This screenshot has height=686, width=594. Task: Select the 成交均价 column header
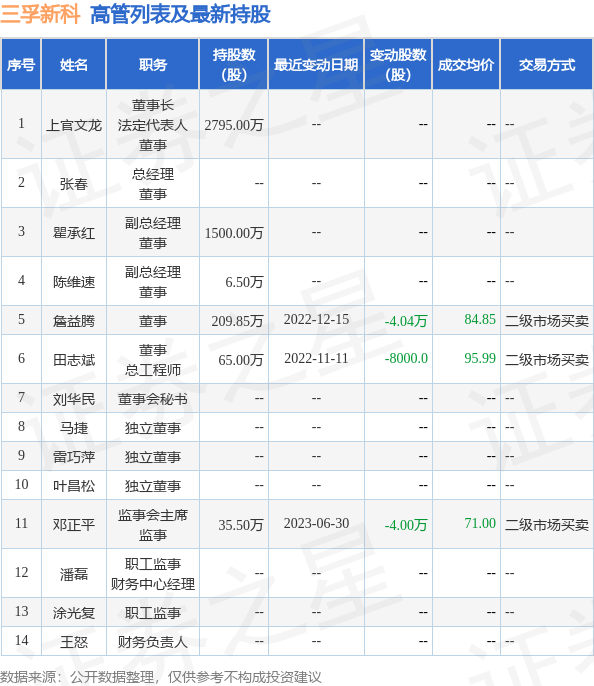pyautogui.click(x=466, y=65)
